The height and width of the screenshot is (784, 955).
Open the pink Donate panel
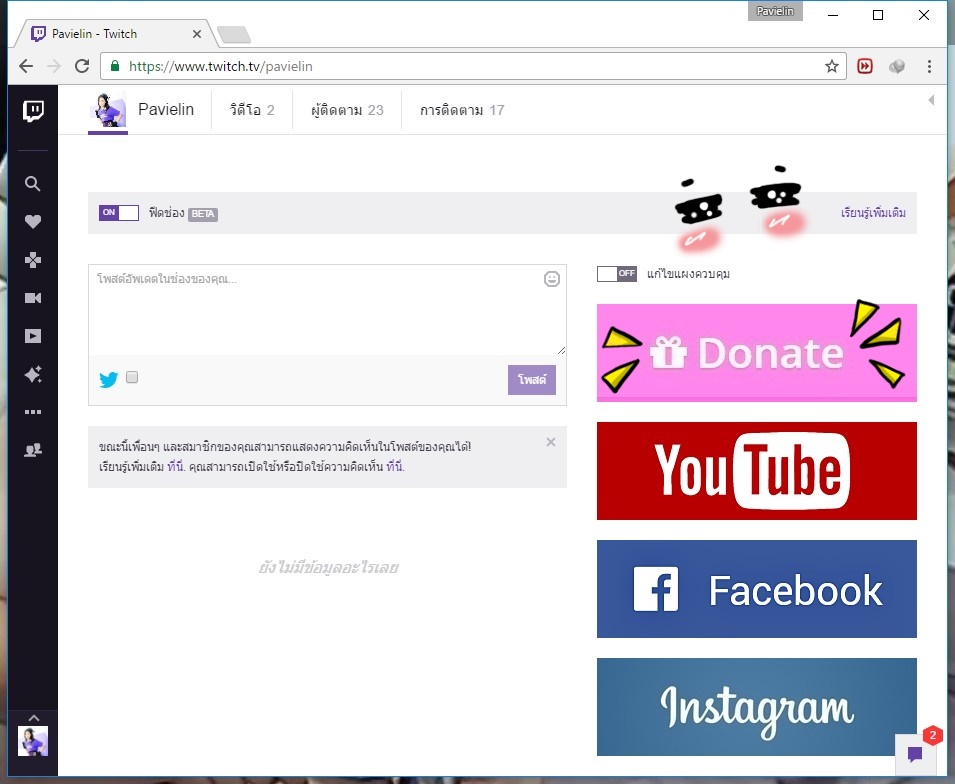(x=756, y=353)
